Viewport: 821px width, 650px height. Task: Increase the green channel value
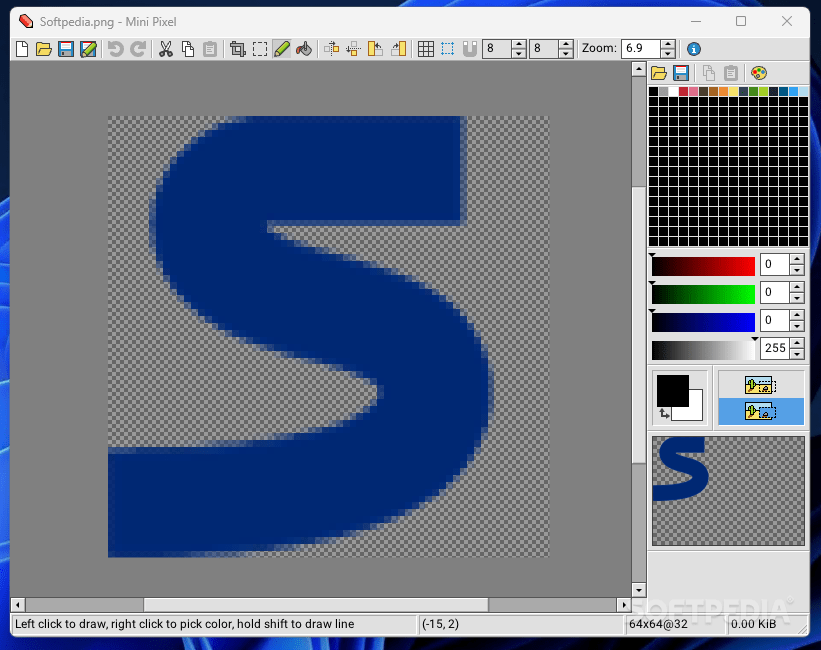tap(797, 287)
